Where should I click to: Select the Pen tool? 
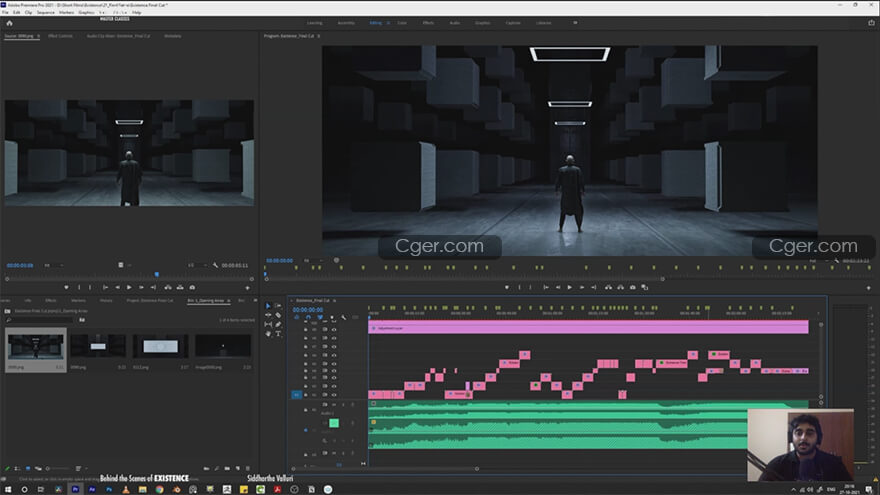point(278,324)
